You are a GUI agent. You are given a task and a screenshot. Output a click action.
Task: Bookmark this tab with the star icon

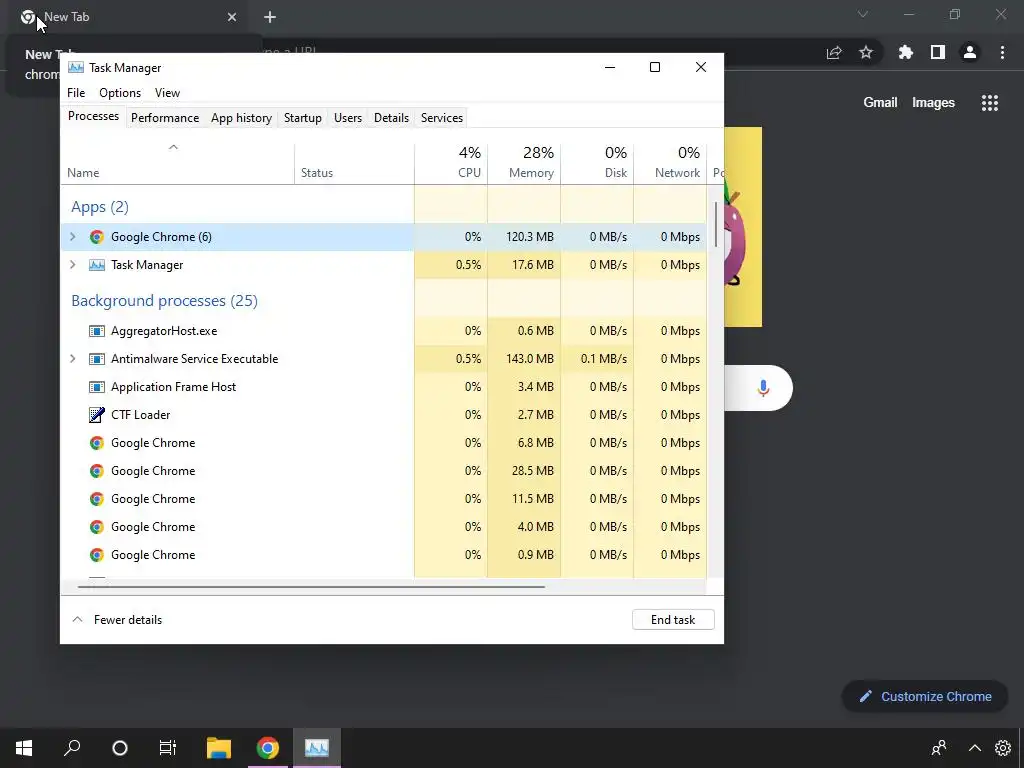click(x=866, y=52)
